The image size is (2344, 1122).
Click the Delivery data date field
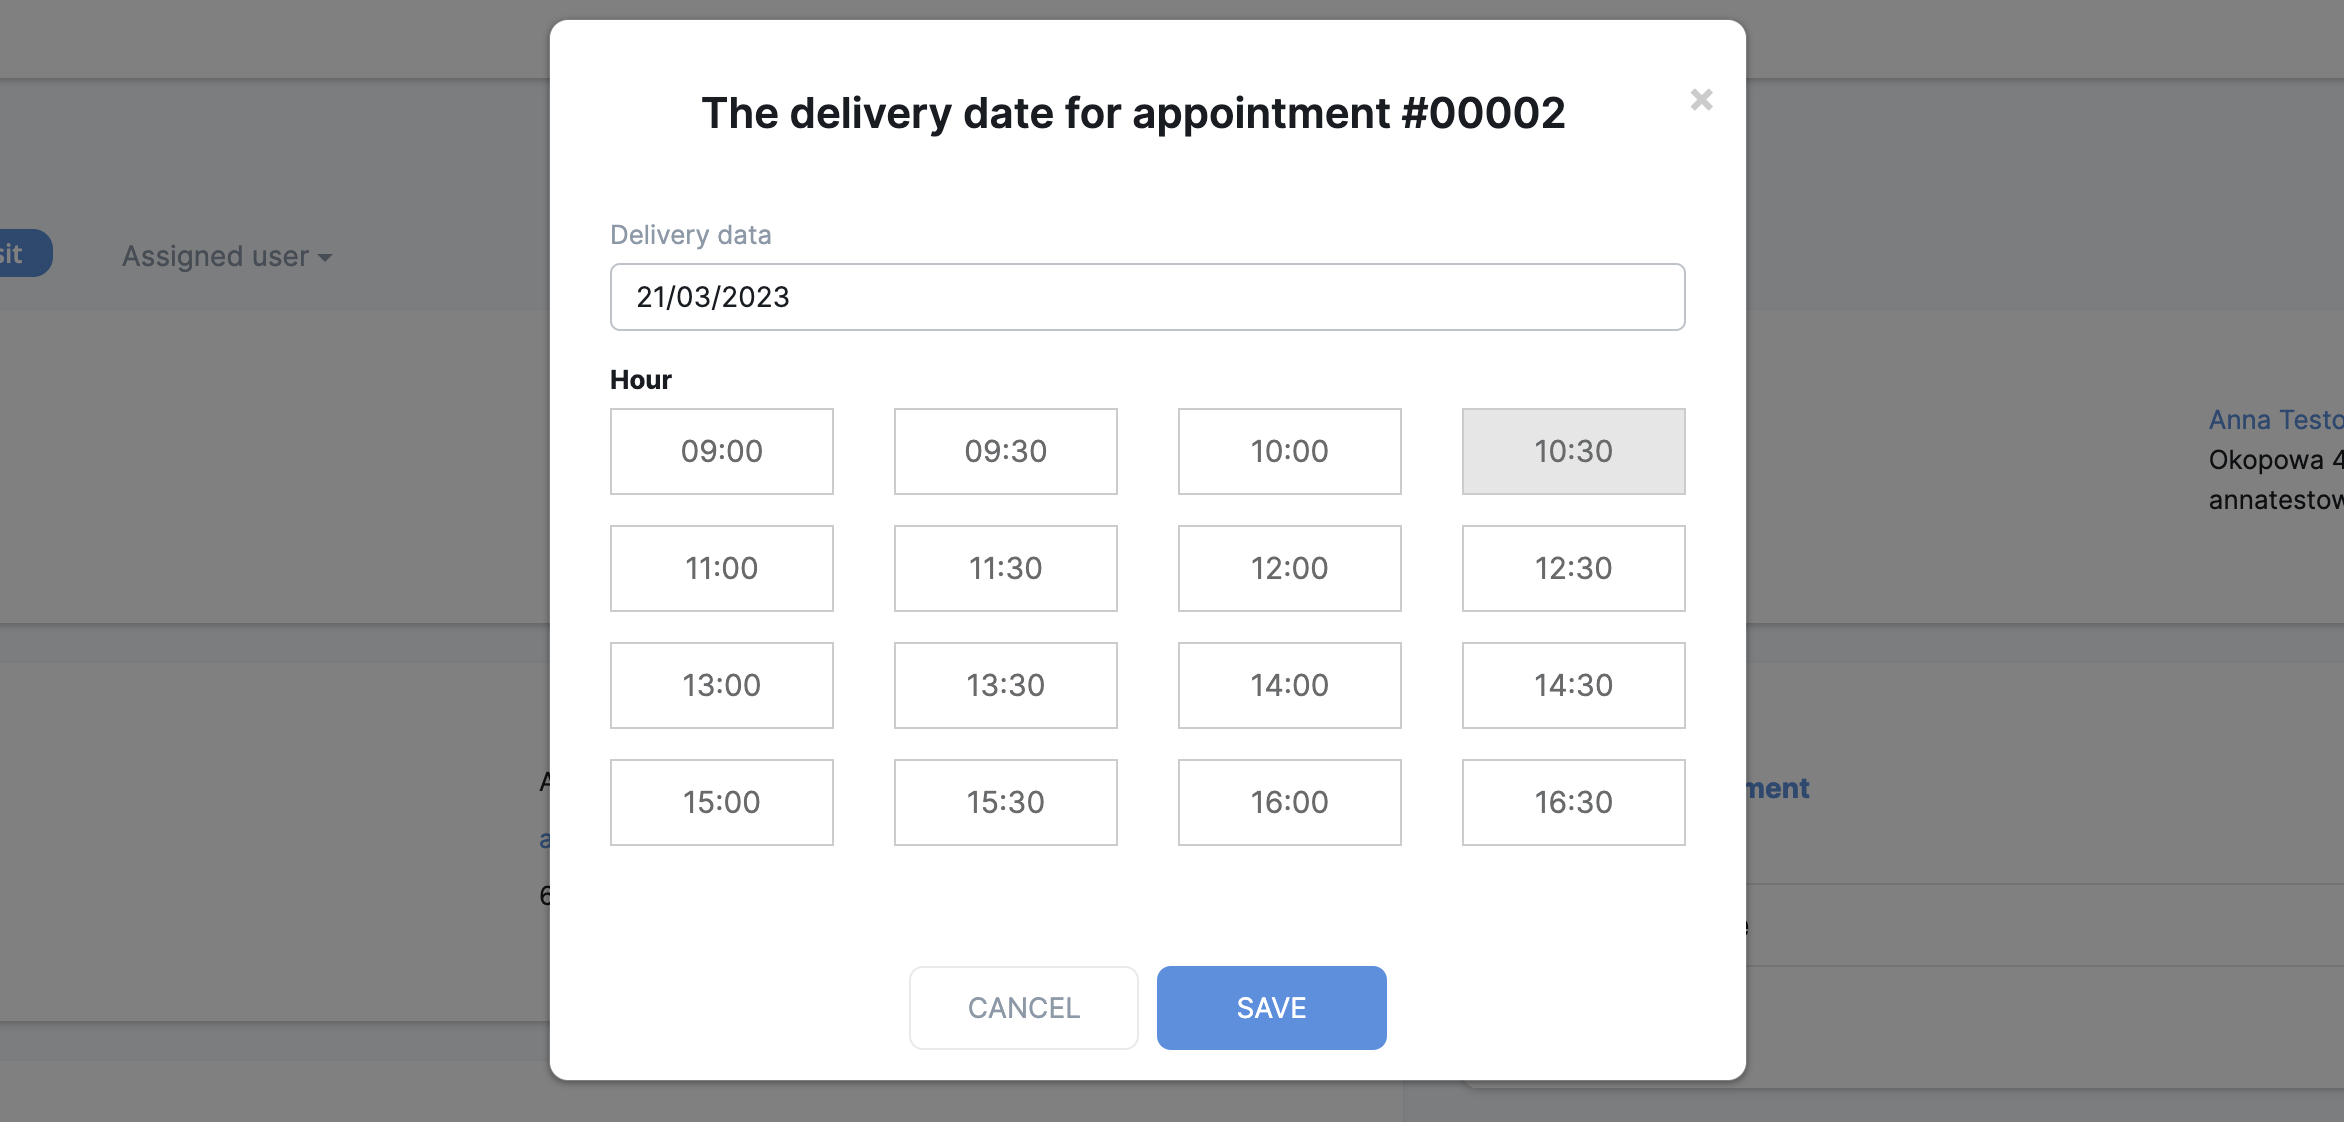click(1147, 297)
